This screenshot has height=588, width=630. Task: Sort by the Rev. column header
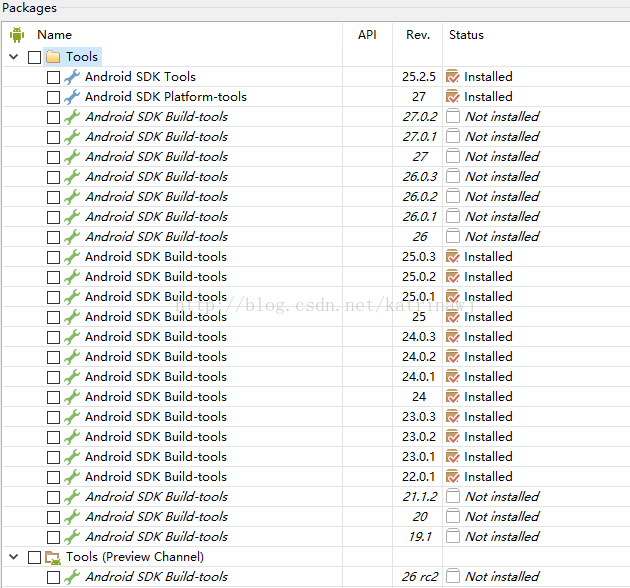point(418,35)
